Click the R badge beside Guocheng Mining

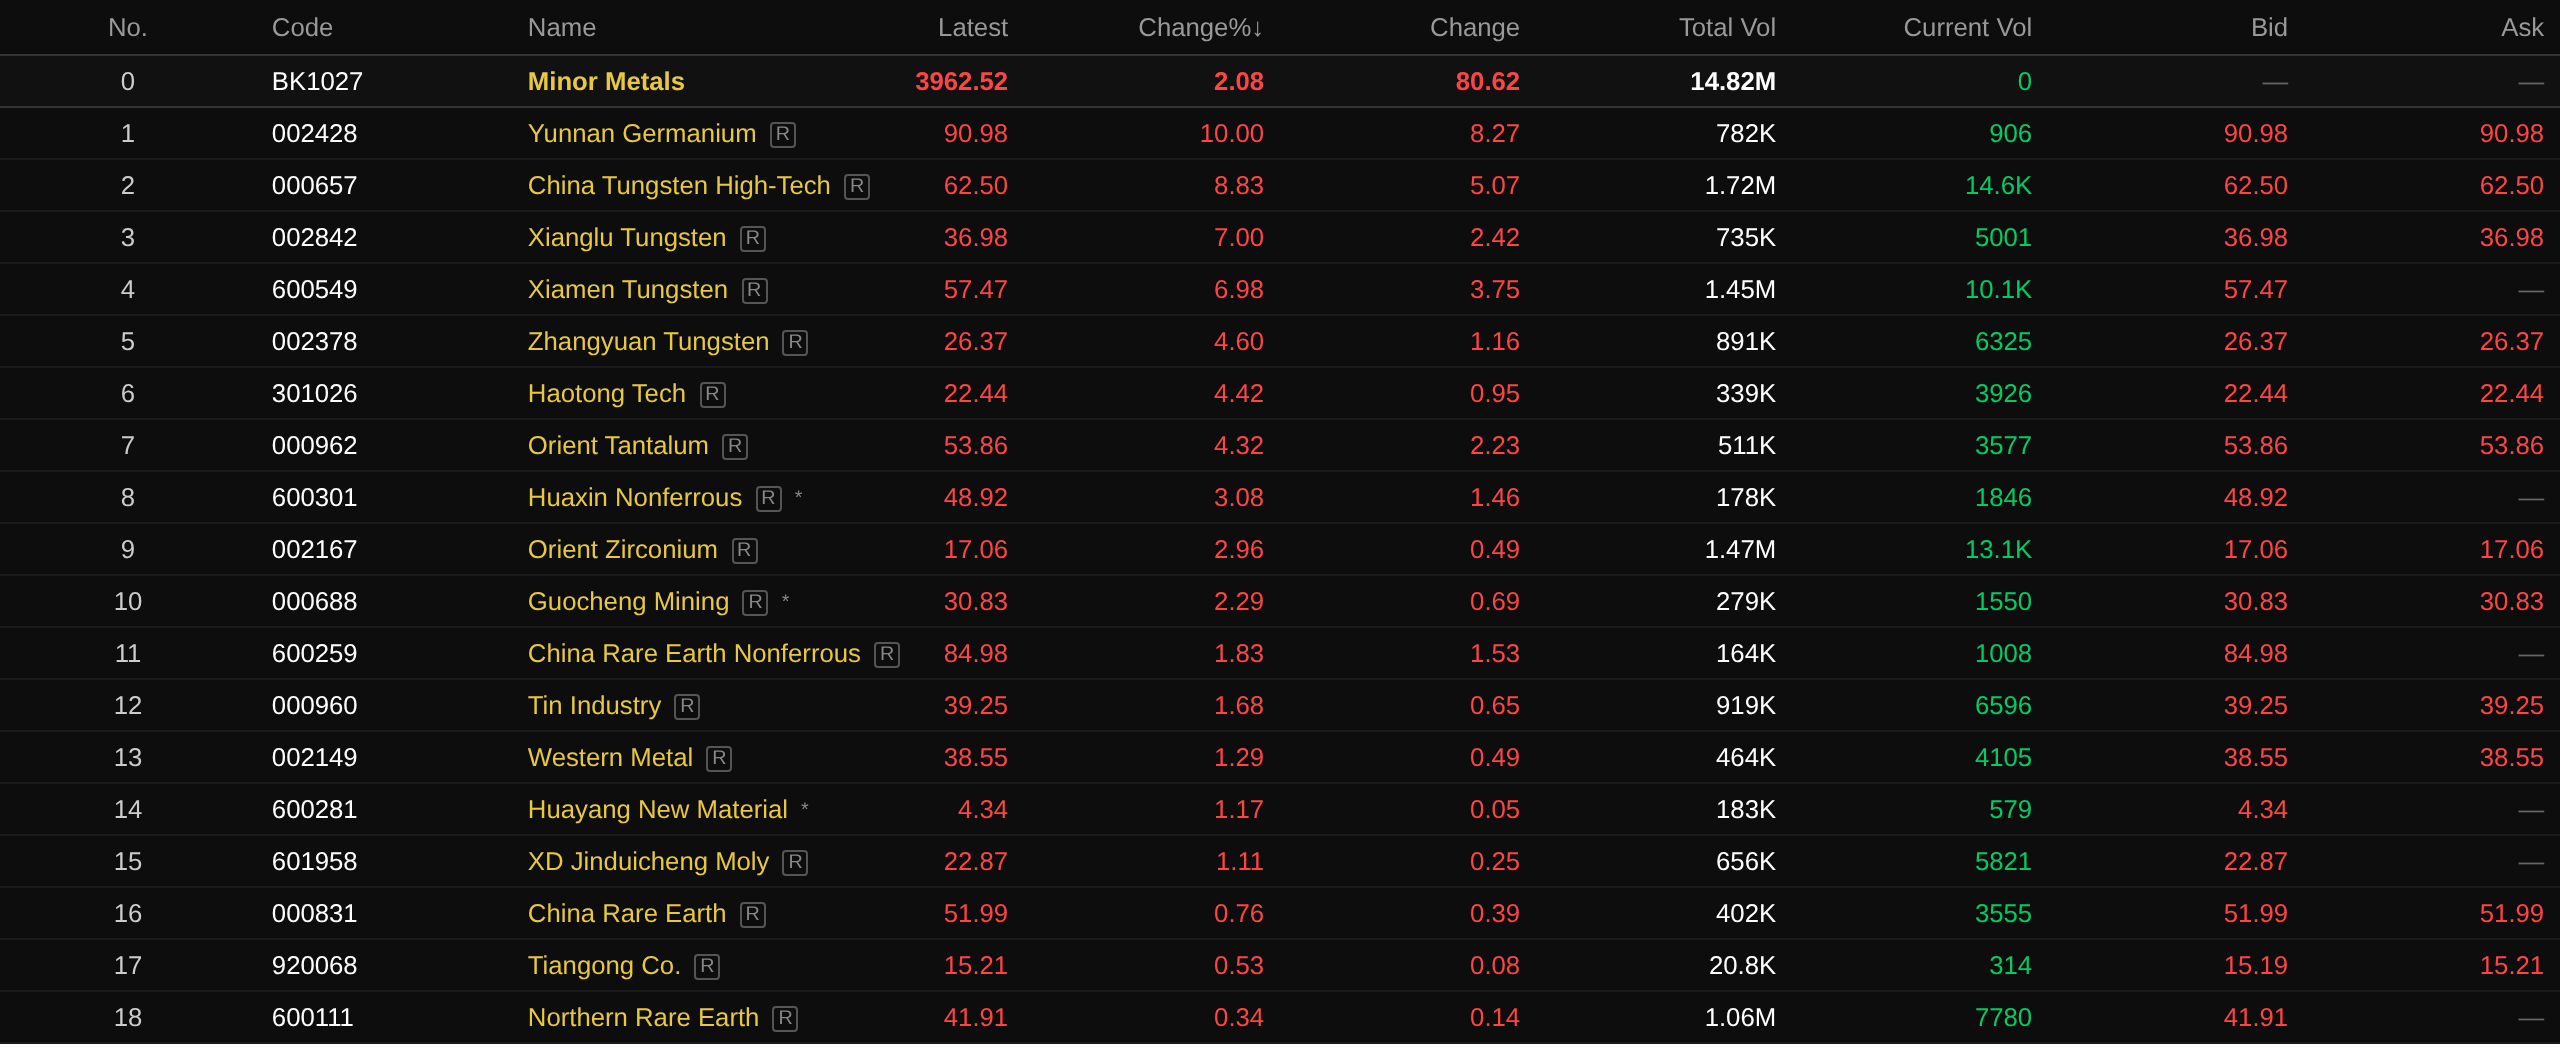[x=755, y=602]
